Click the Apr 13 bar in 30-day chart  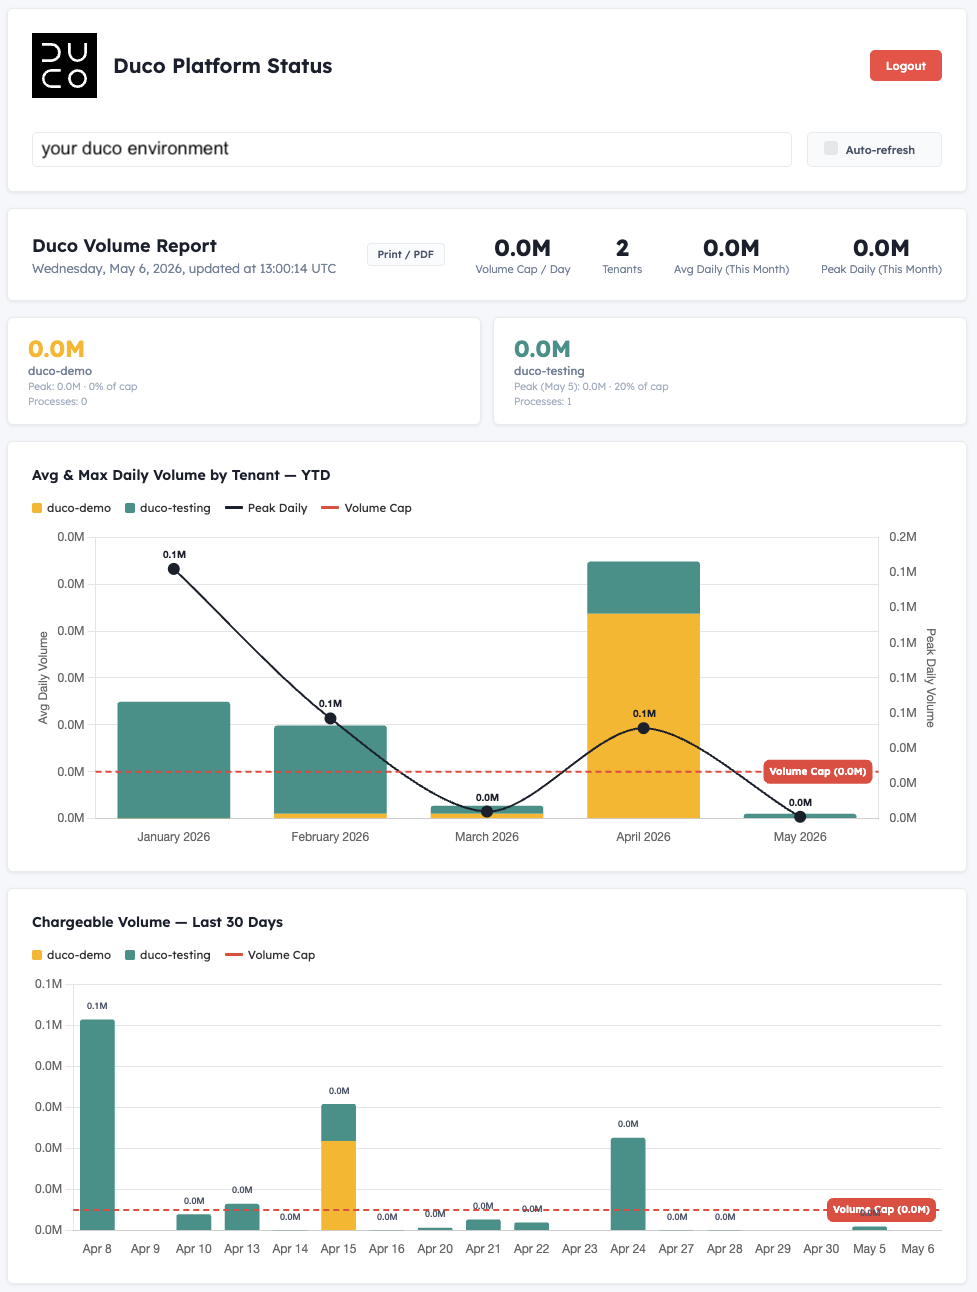tap(242, 1217)
